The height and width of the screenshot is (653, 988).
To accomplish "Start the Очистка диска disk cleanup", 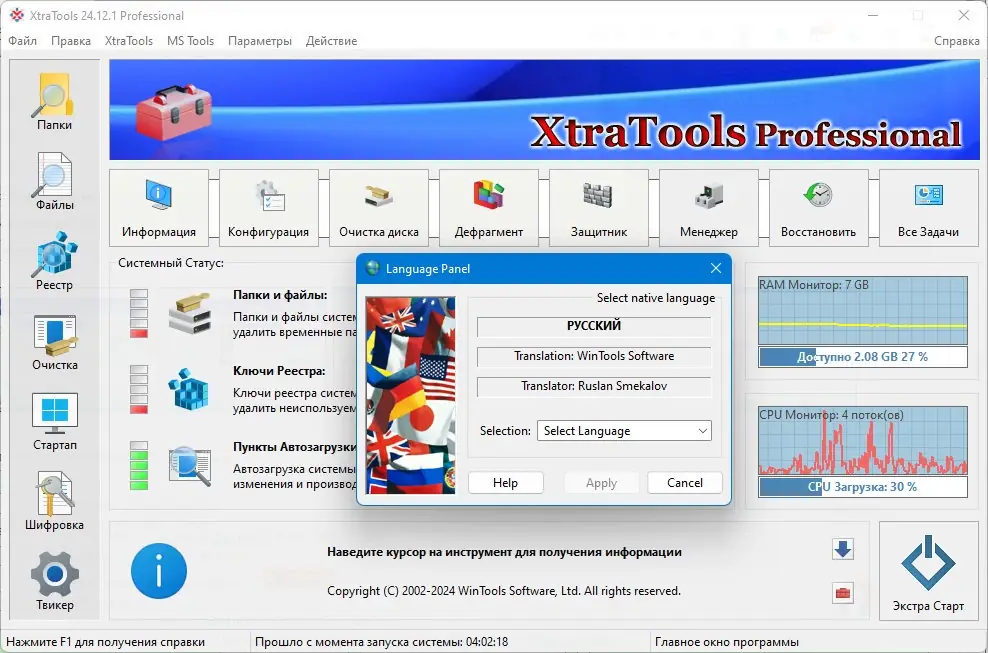I will pos(379,208).
